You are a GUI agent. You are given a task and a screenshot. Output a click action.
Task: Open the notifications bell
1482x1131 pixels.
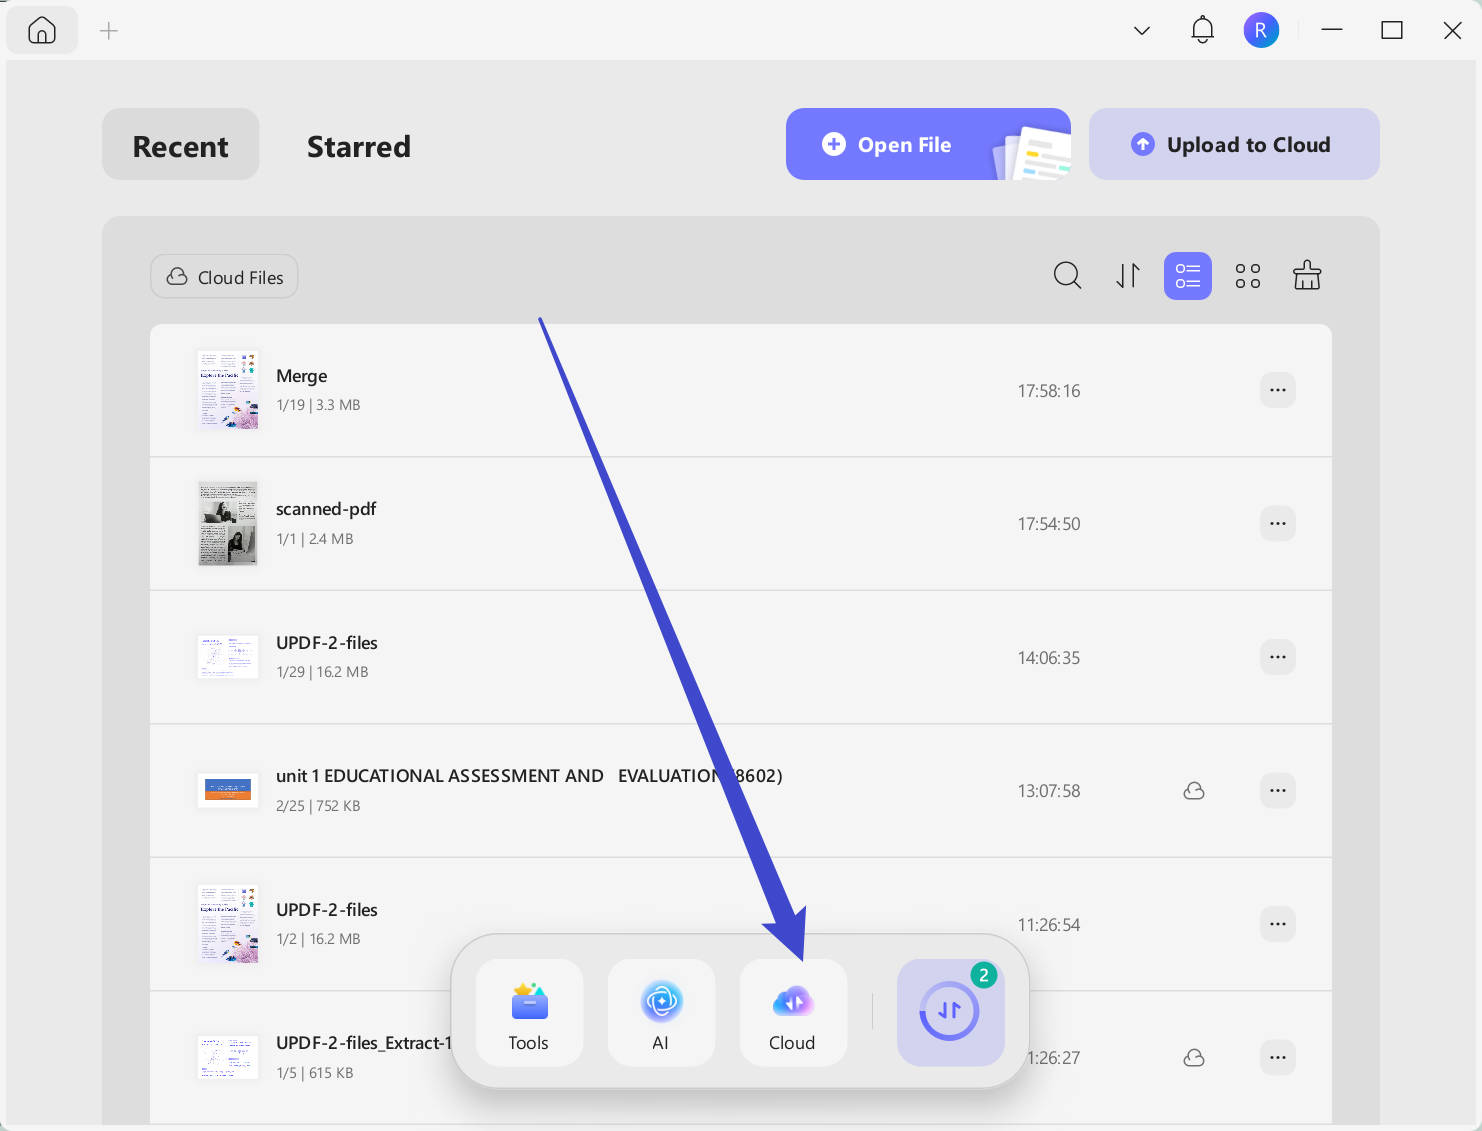tap(1202, 30)
